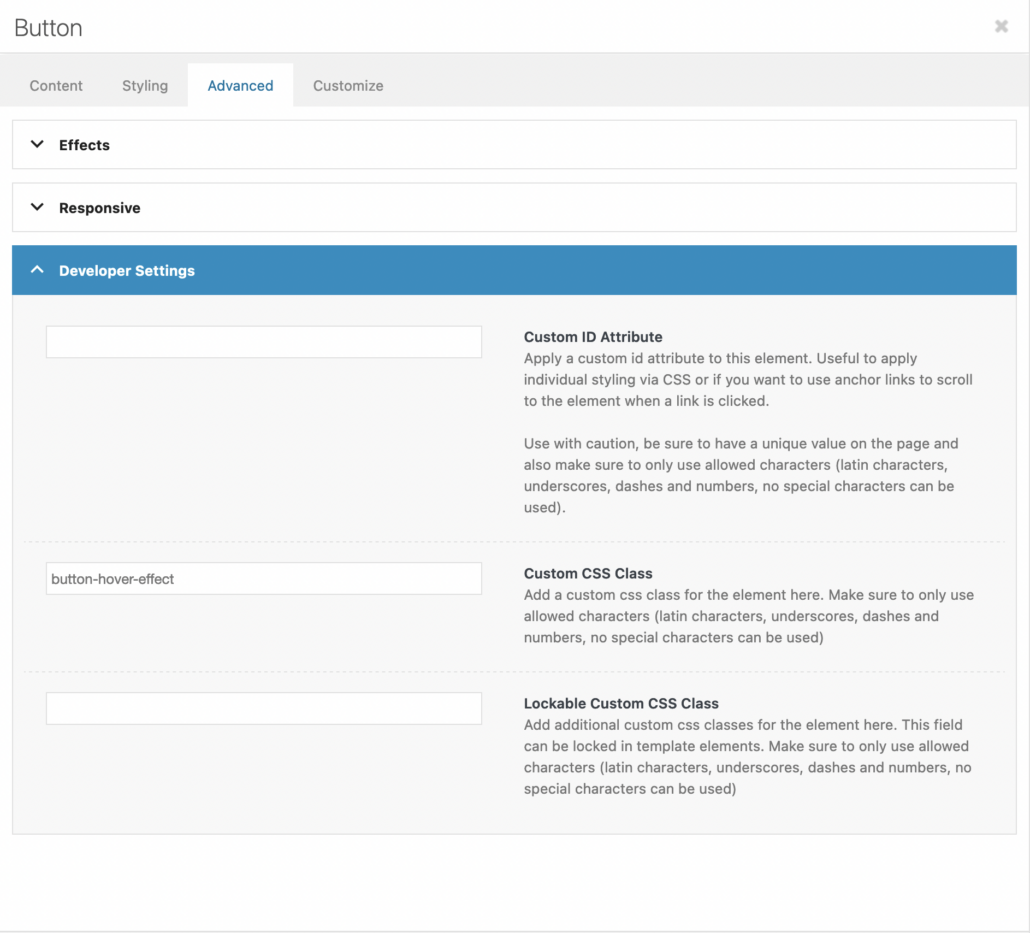Switch to the Content tab
This screenshot has height=933, width=1030.
55,86
